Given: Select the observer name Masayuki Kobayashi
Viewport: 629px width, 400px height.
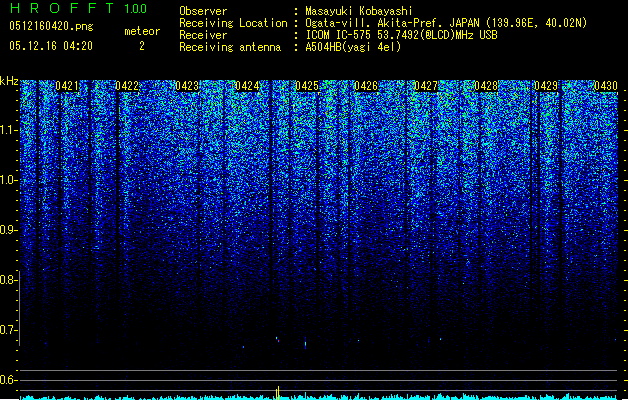Looking at the screenshot, I should [x=359, y=11].
